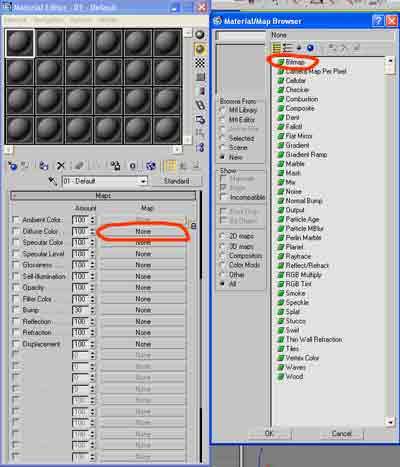Click the Go to Parent icon
Screen dimensions: 400x467
(x=183, y=166)
